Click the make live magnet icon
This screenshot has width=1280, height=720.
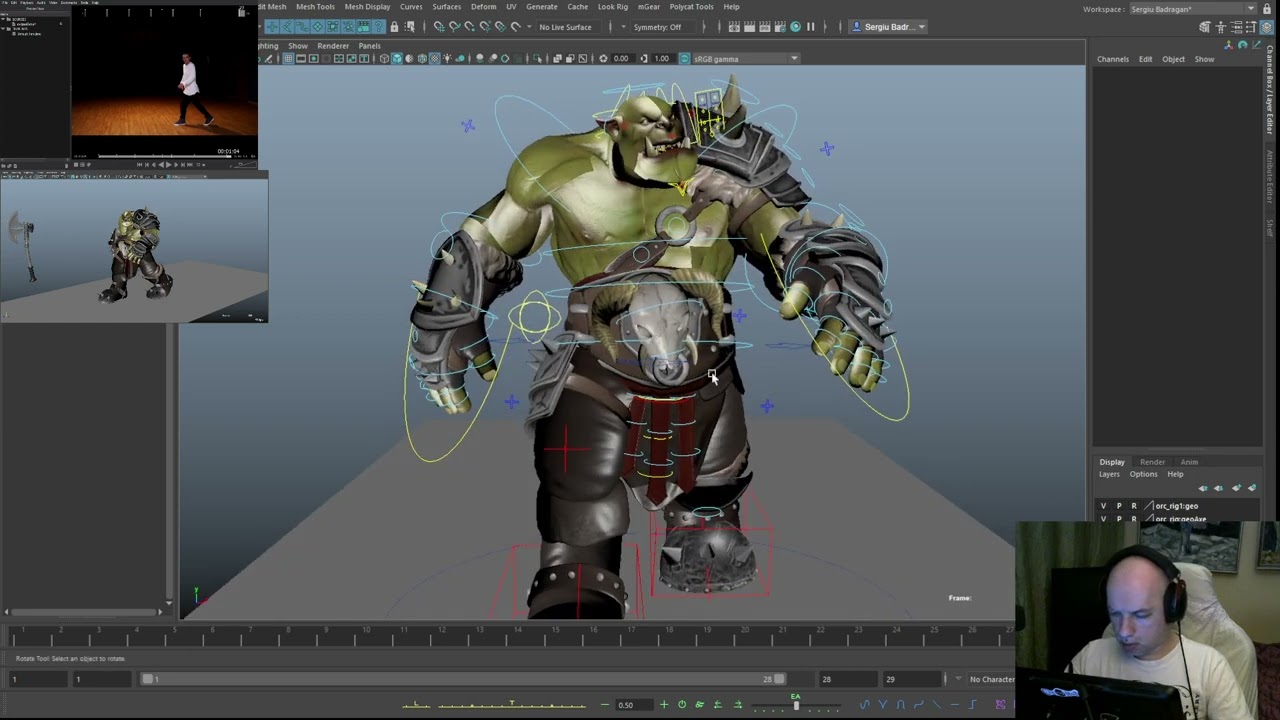(515, 27)
